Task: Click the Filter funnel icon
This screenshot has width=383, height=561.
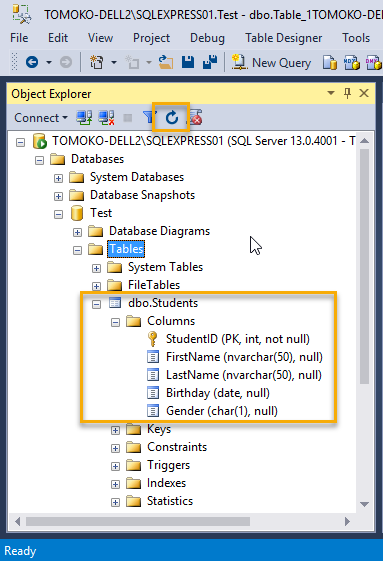Action: 149,117
